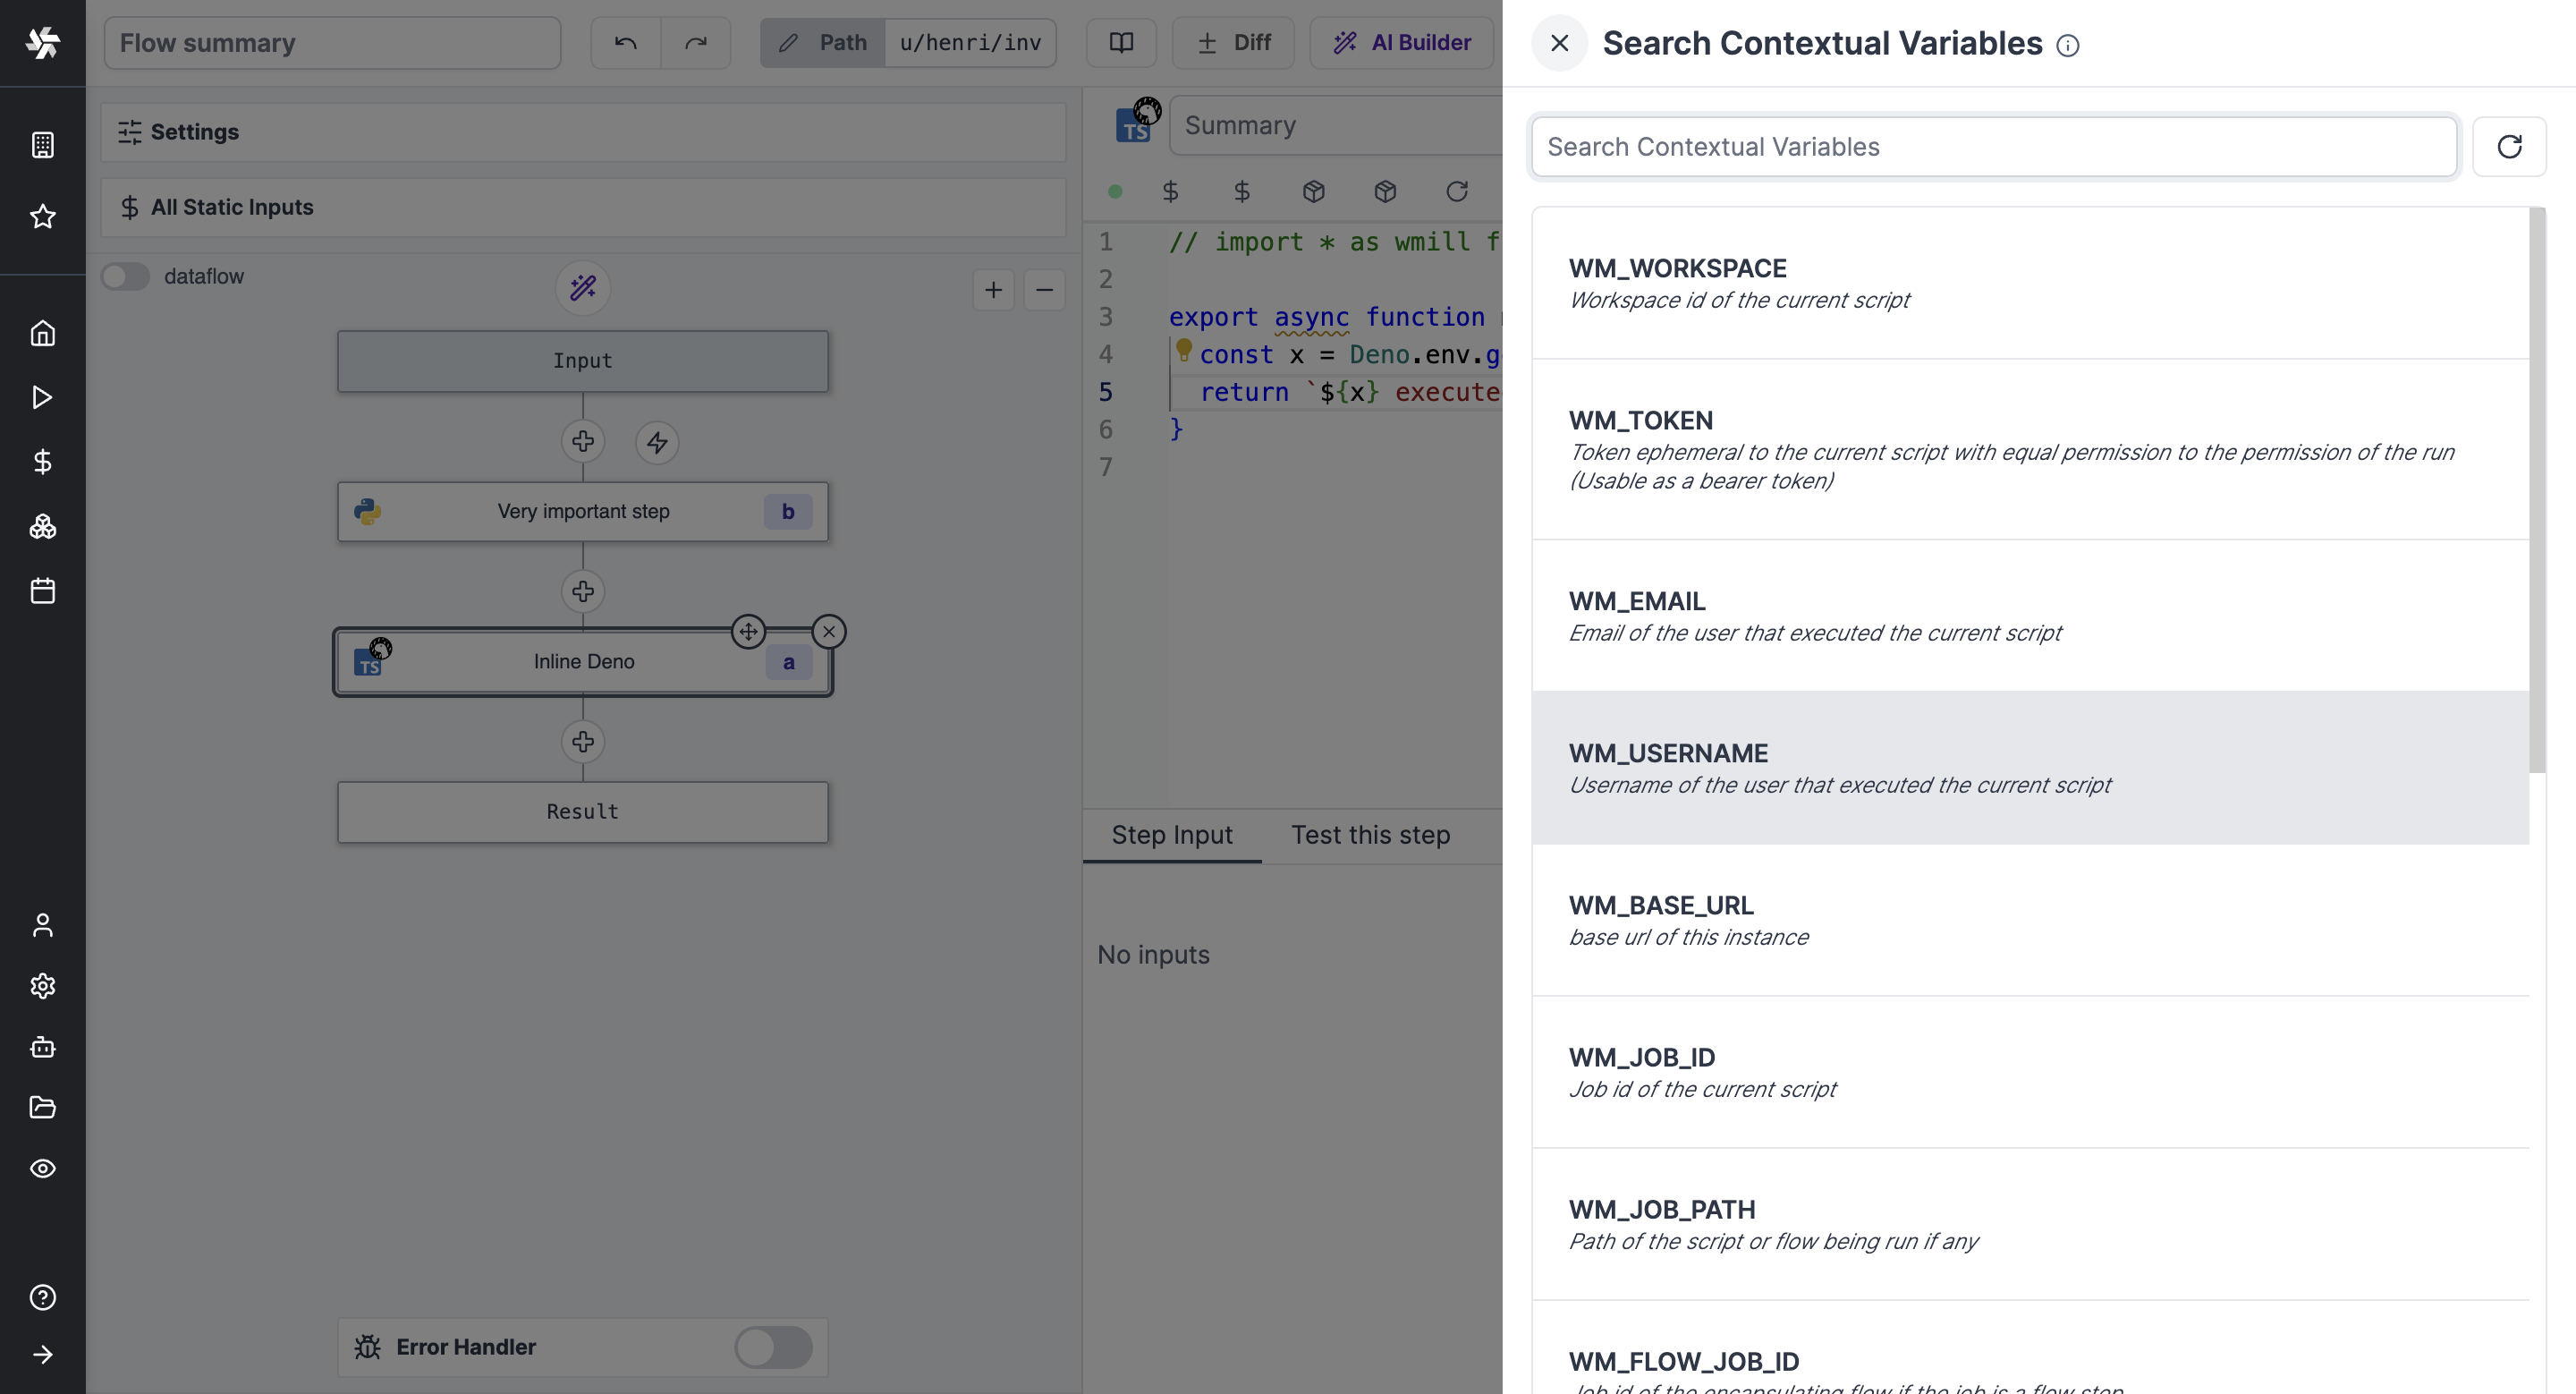Zoom in the flow graph with plus

(993, 290)
